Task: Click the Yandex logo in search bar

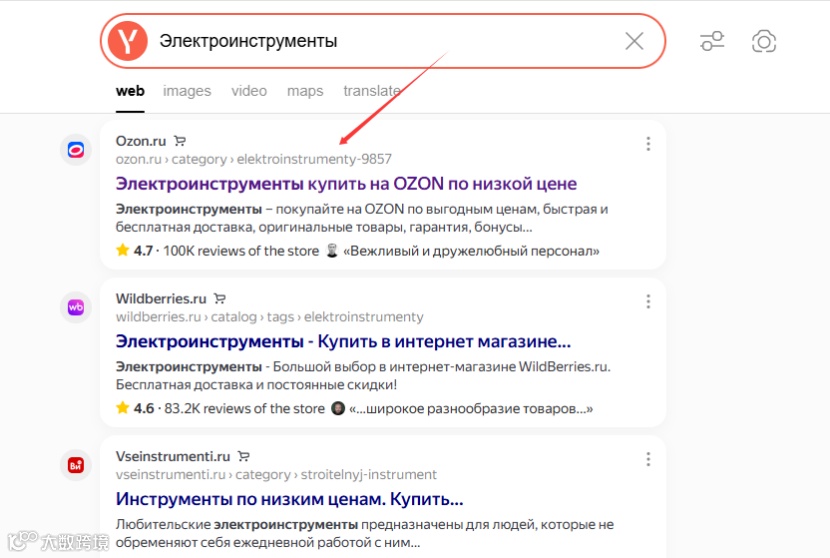Action: [x=127, y=41]
